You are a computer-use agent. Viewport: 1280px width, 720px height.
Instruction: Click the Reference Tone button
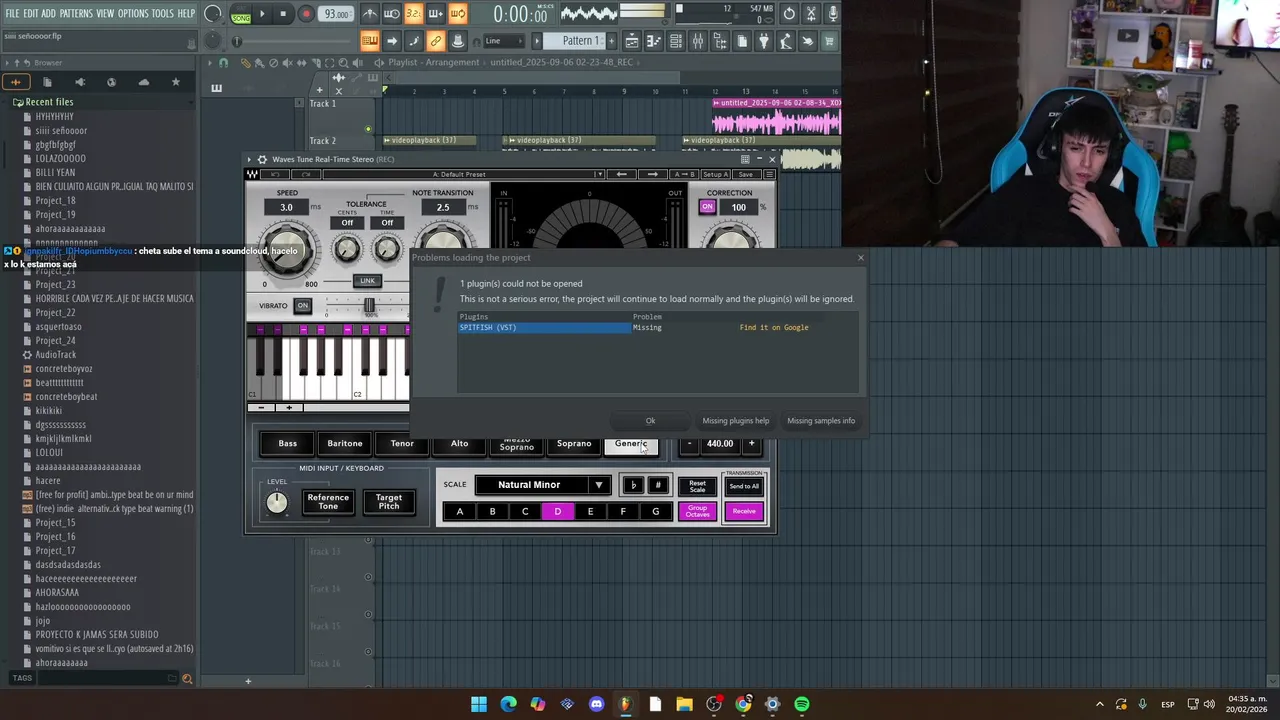328,502
